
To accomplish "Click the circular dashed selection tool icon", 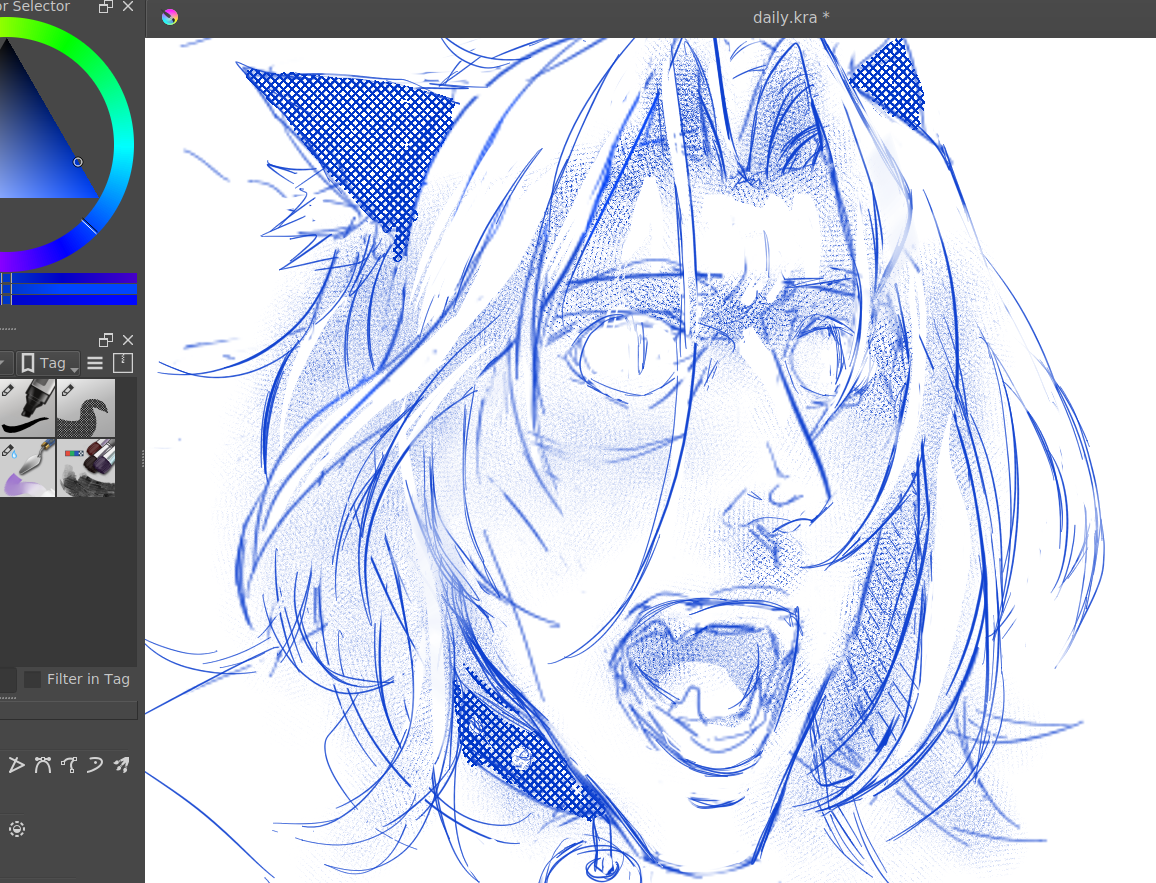I will click(x=16, y=828).
